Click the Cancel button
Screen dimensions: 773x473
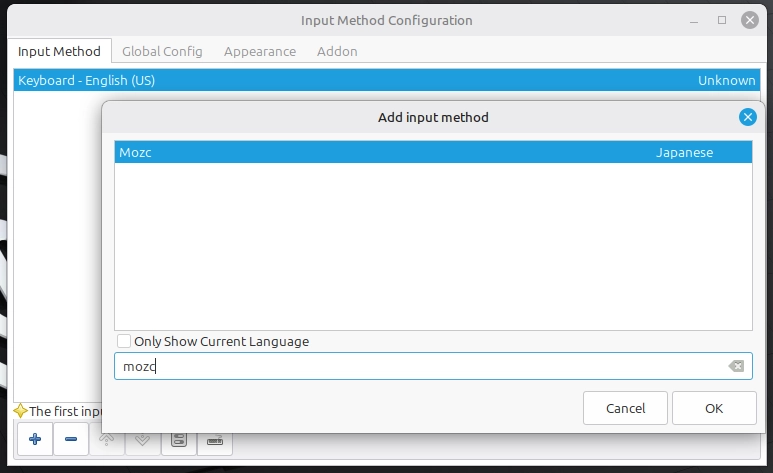625,408
